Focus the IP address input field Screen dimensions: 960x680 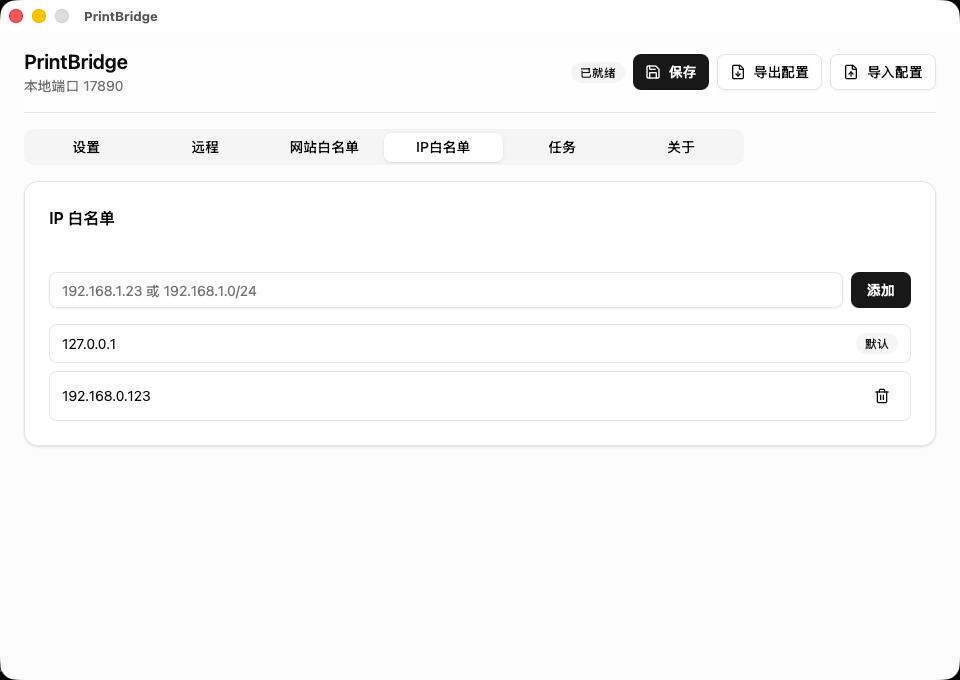point(446,290)
